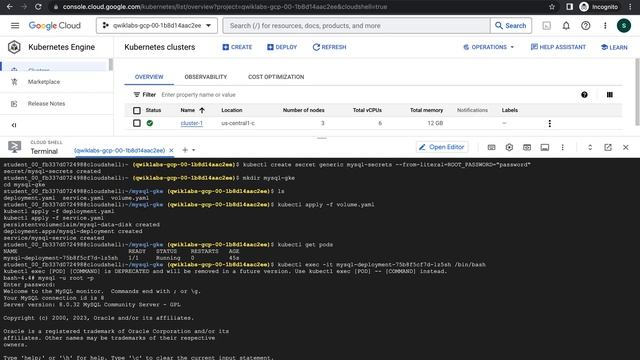Open Cloud Shell terminal settings gear
Viewport: 640px width, 360px height.
(509, 147)
